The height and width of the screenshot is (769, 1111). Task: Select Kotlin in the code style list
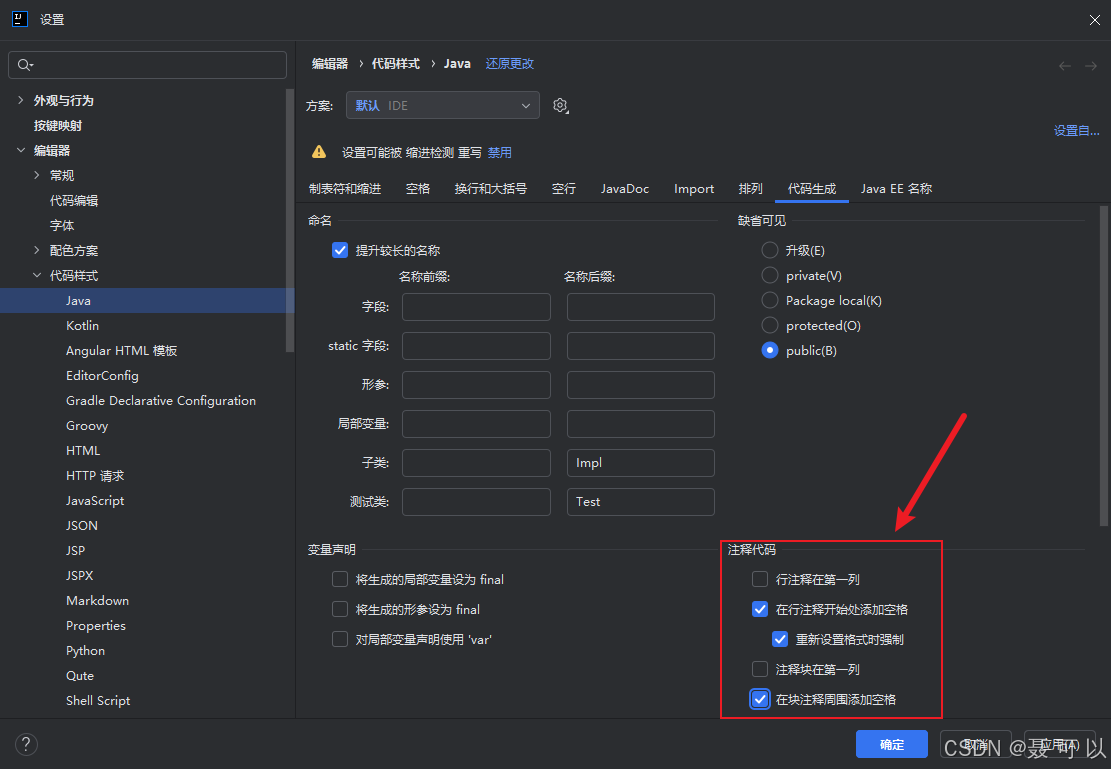click(82, 325)
